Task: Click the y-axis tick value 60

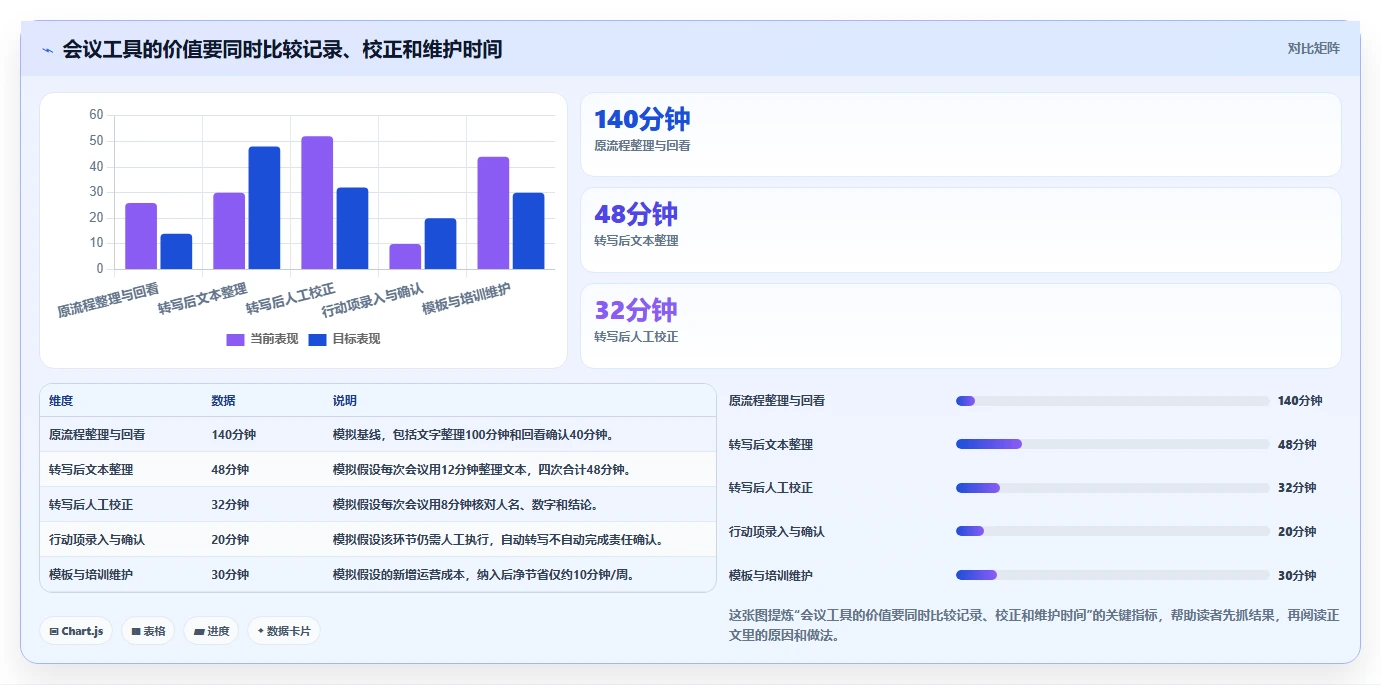Action: tap(96, 115)
